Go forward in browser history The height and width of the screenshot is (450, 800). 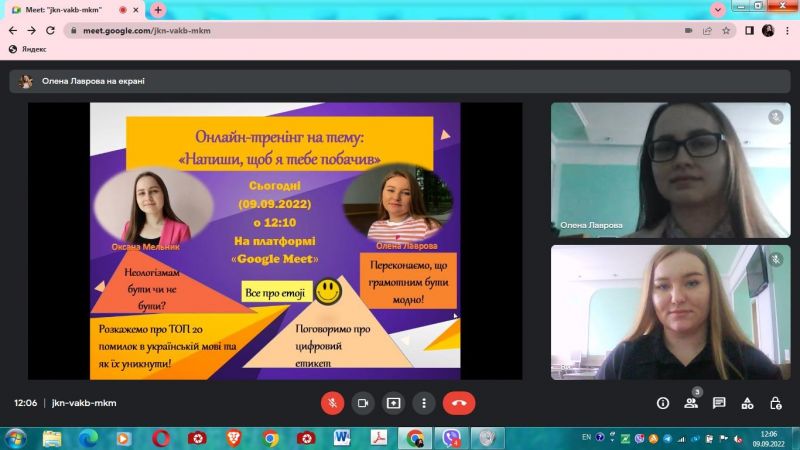(32, 31)
